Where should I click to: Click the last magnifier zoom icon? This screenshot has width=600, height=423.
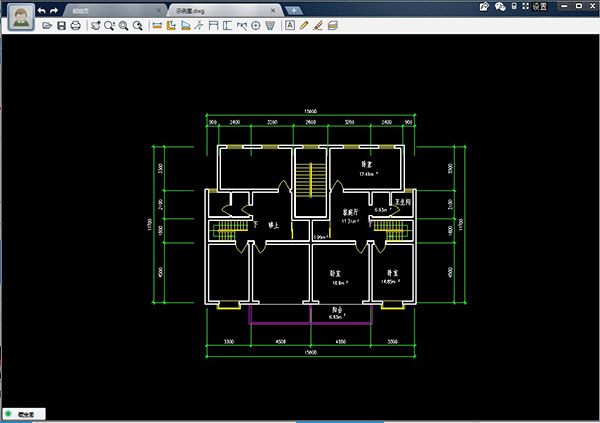coord(137,26)
